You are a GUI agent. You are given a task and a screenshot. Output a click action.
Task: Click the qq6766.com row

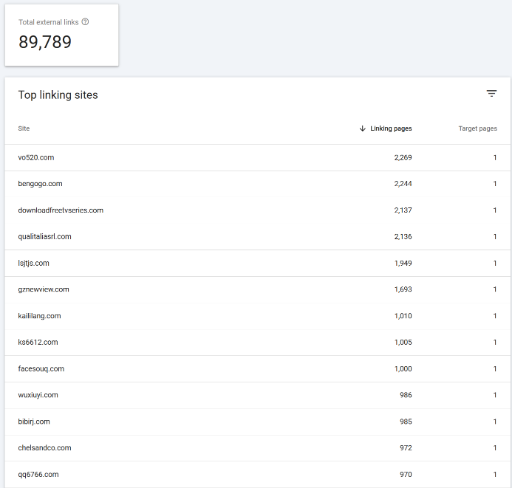(x=257, y=474)
